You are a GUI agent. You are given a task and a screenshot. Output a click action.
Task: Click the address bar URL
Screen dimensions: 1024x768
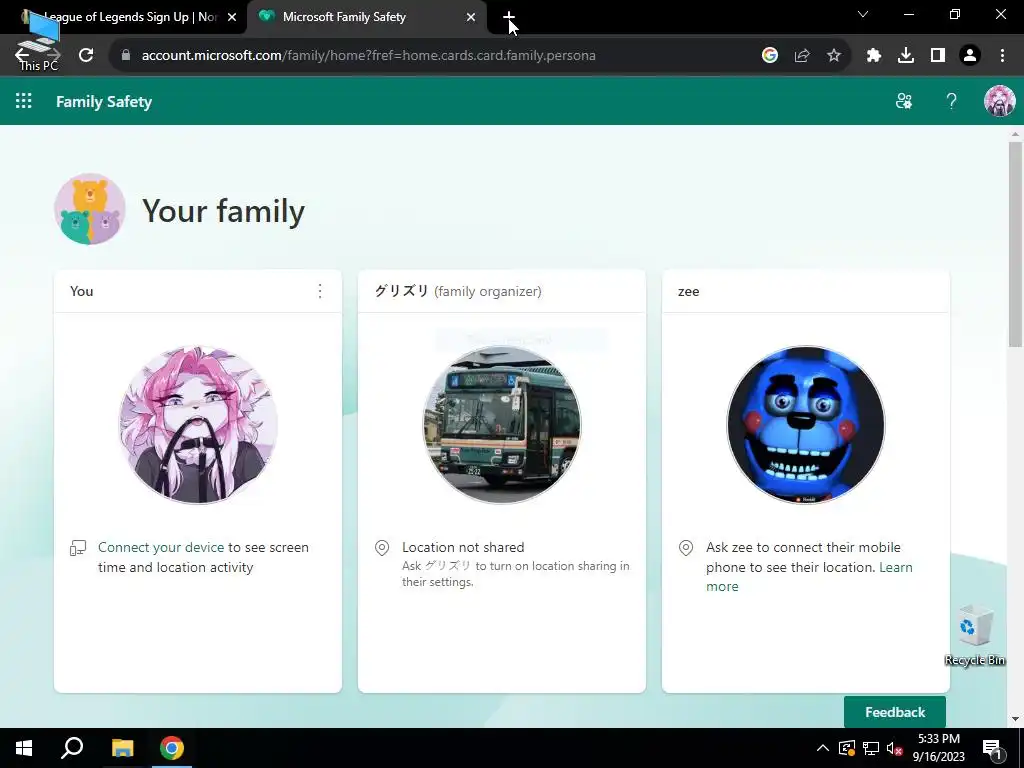pyautogui.click(x=368, y=56)
